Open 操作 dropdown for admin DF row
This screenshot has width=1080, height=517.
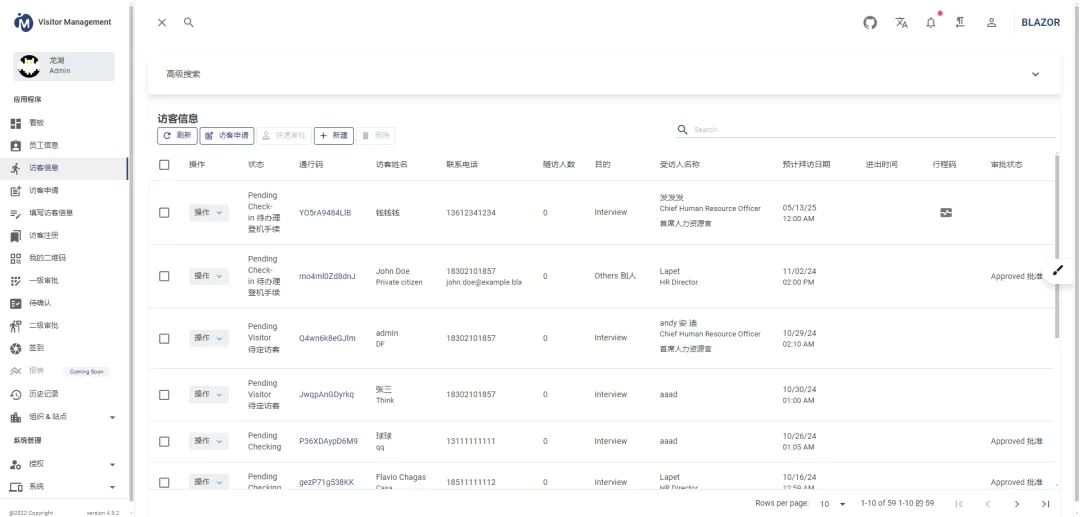209,338
